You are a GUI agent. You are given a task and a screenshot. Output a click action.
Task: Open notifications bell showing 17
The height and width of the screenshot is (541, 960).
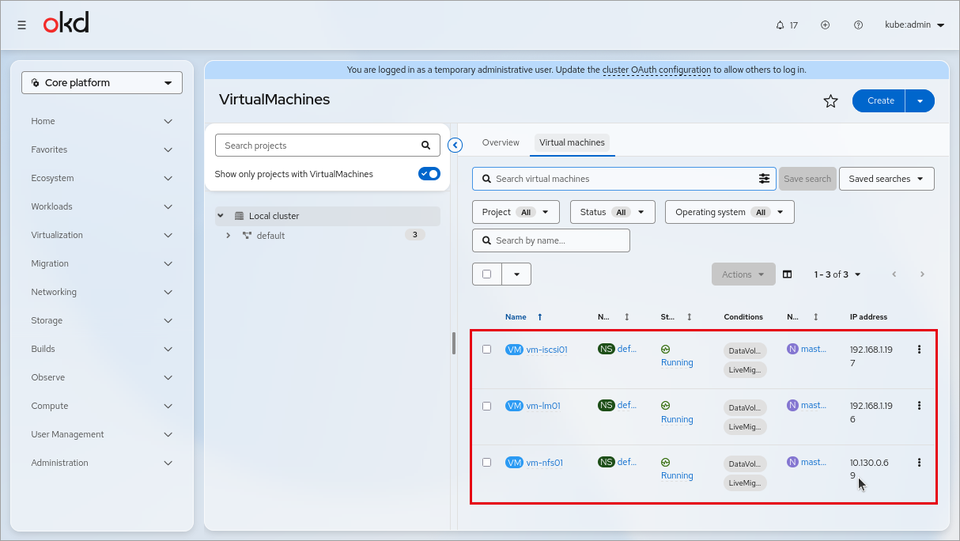click(787, 25)
